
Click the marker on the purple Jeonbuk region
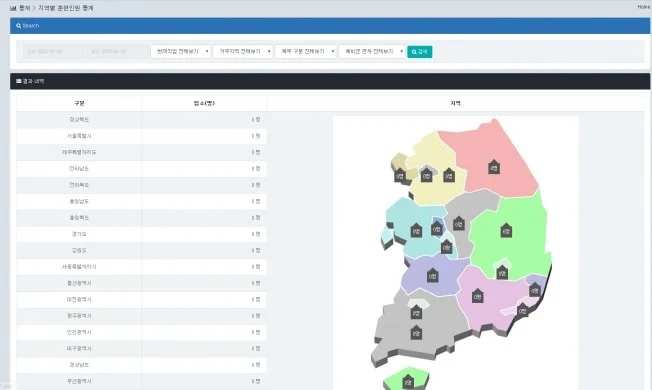tap(432, 275)
